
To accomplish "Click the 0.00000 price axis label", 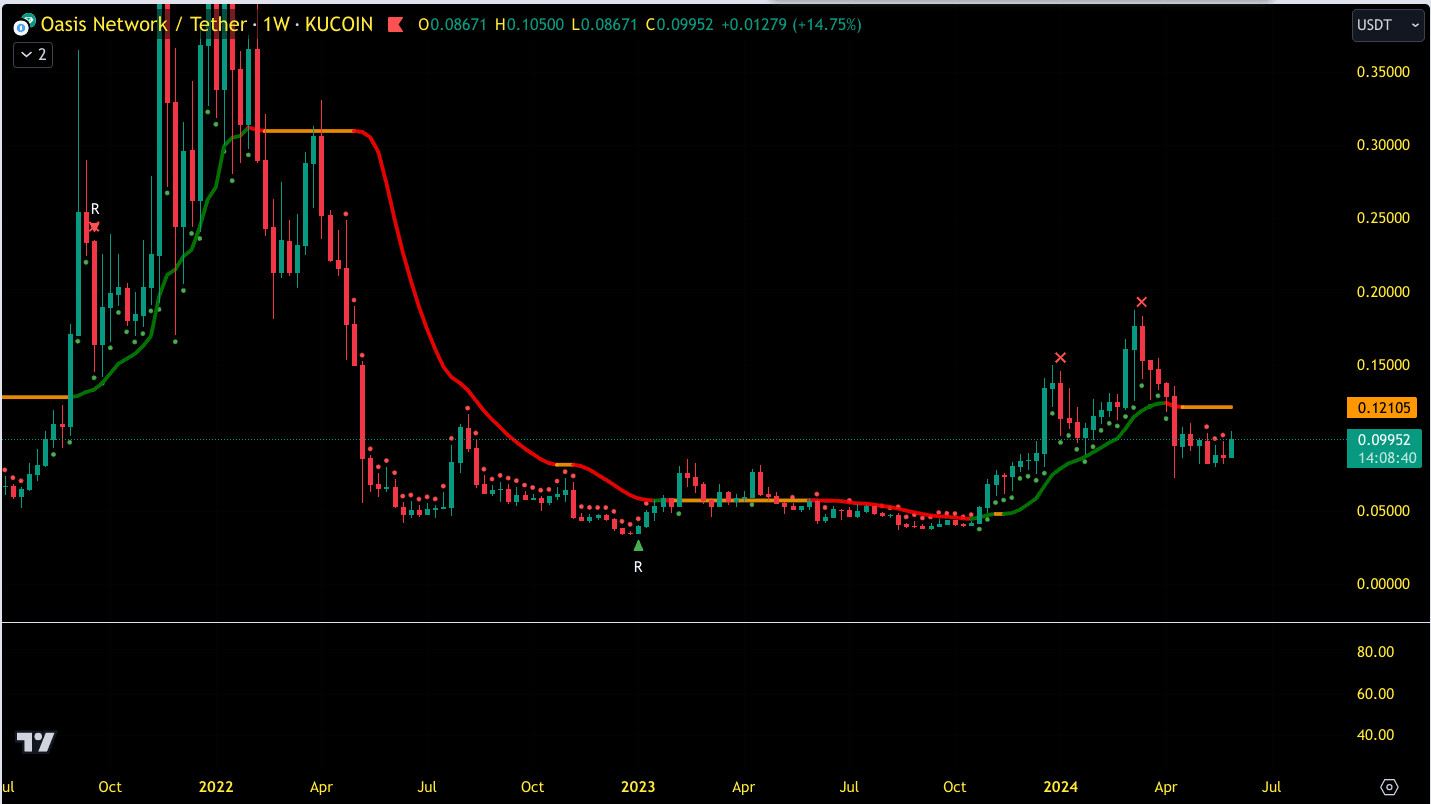I will (x=1383, y=584).
